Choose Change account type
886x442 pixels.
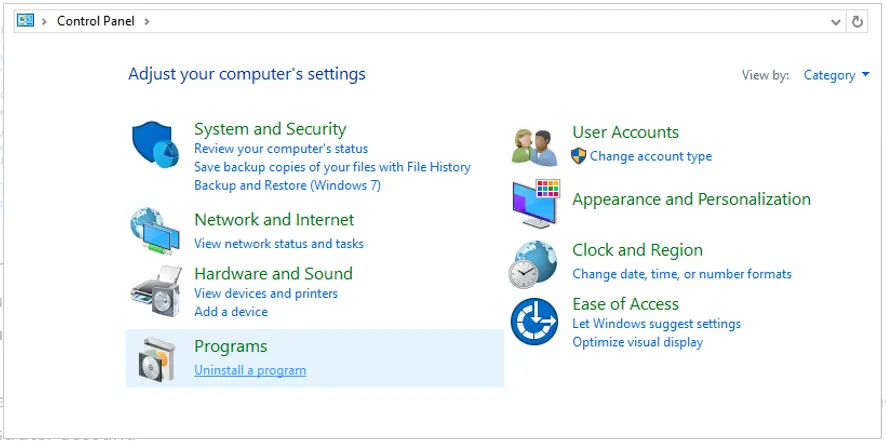coord(651,157)
